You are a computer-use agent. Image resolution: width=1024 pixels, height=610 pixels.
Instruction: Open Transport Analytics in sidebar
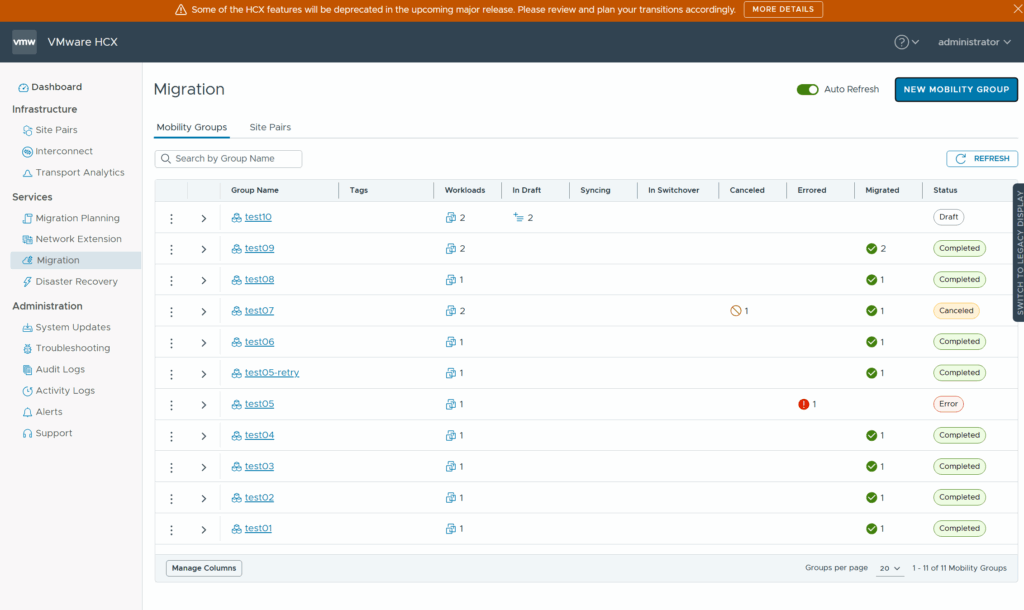(80, 173)
